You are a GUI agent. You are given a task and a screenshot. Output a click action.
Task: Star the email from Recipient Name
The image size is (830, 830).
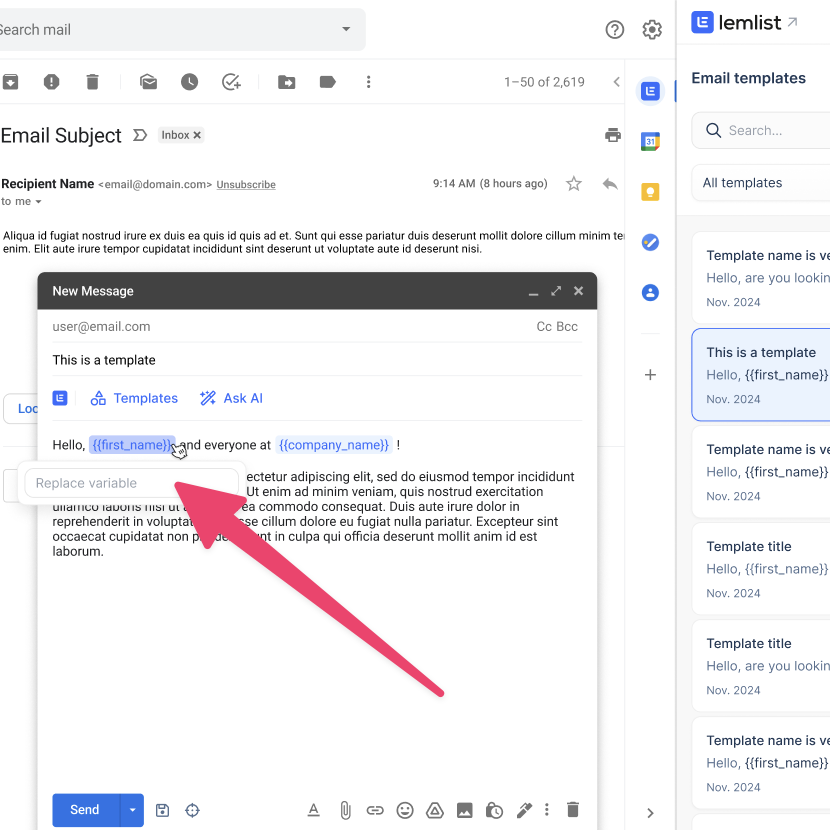(x=572, y=183)
